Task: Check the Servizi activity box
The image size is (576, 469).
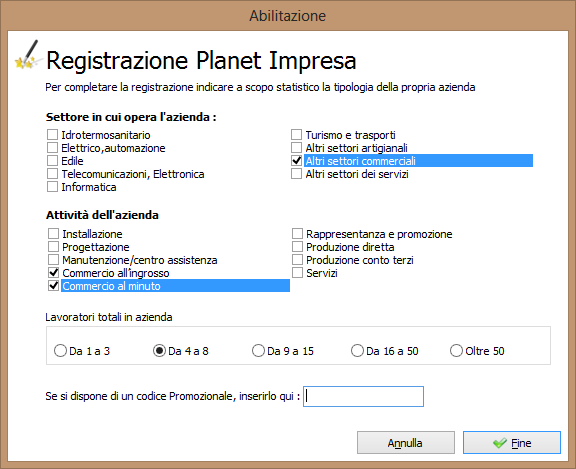Action: [298, 273]
